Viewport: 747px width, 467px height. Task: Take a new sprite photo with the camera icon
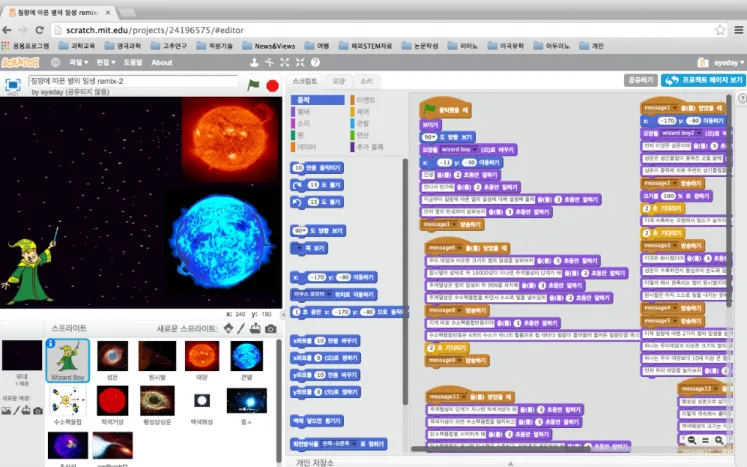[x=271, y=329]
